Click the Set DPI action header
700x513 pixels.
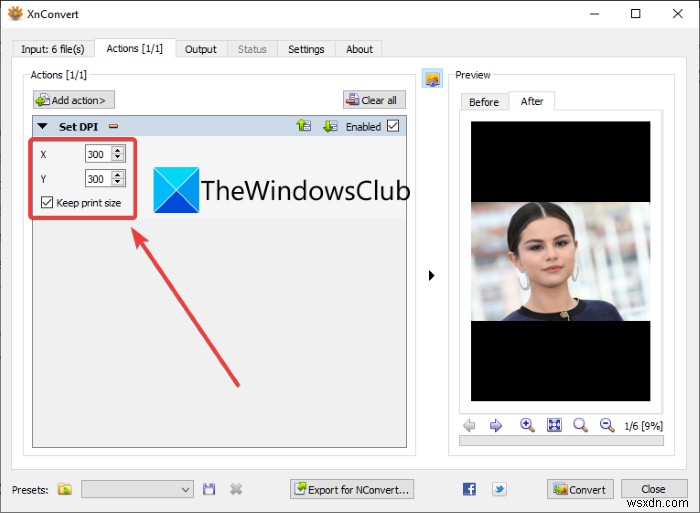[219, 126]
